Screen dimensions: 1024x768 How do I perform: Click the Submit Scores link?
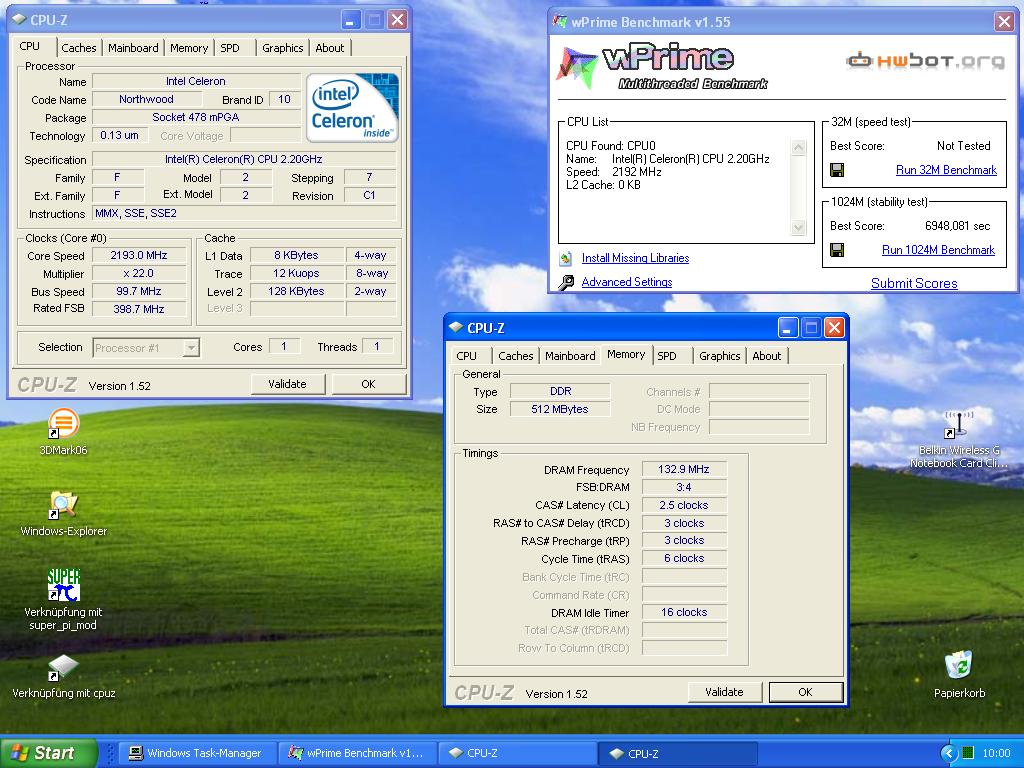pyautogui.click(x=914, y=283)
